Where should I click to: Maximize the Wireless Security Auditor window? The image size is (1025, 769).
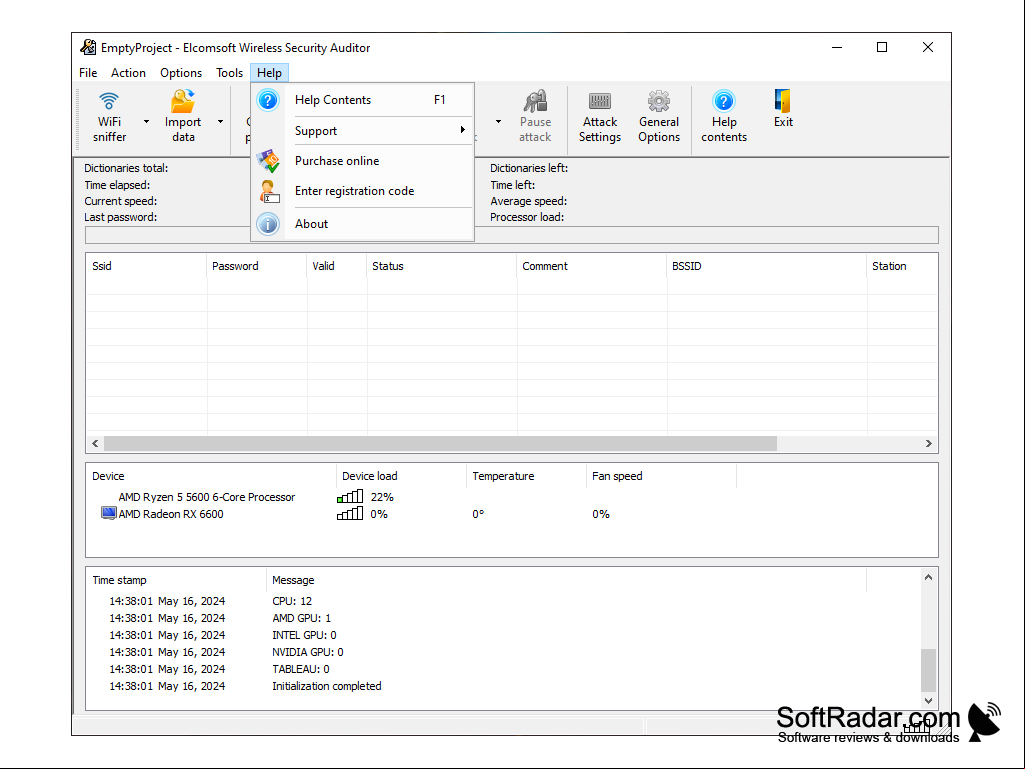point(882,47)
